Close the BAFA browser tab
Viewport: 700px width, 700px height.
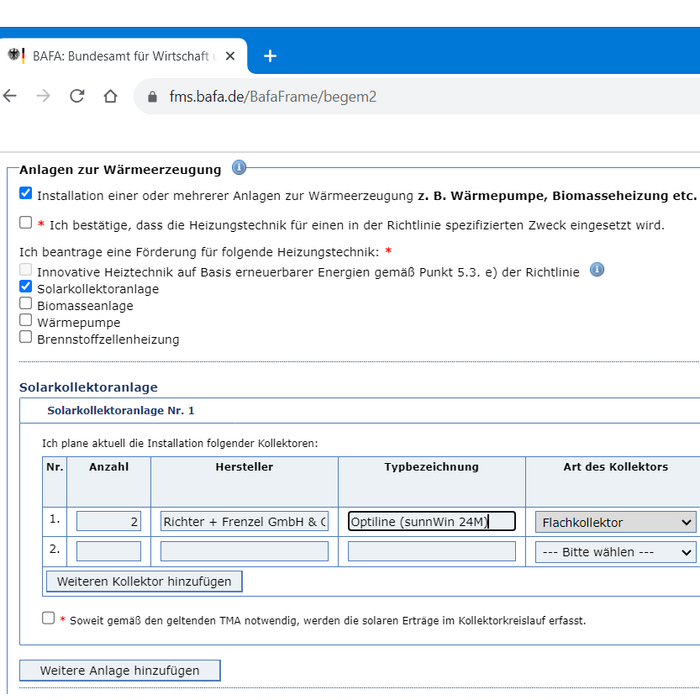230,56
